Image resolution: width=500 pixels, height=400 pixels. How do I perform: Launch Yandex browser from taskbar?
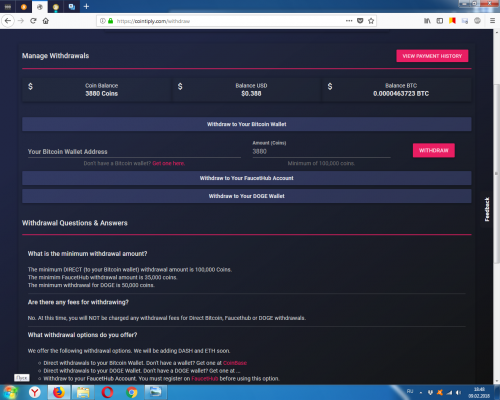click(x=35, y=392)
